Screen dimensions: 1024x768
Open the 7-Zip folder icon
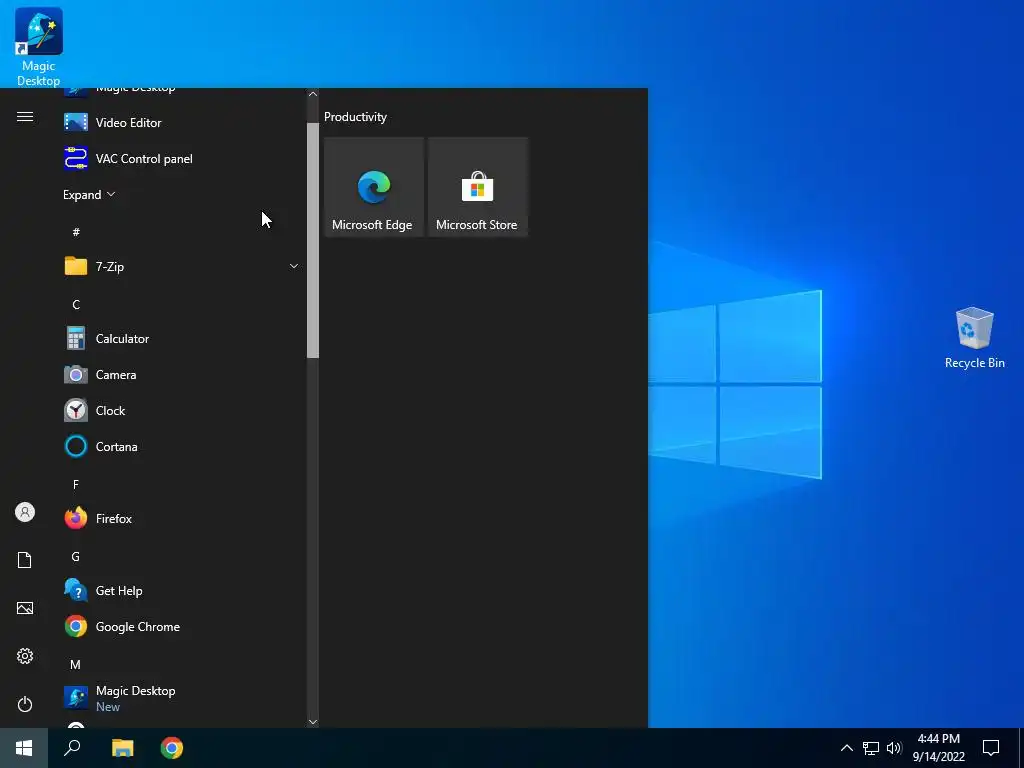point(76,266)
